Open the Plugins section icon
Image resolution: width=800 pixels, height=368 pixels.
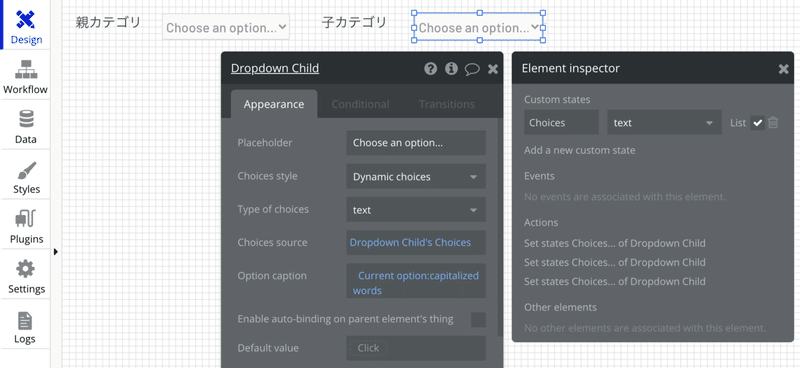pyautogui.click(x=26, y=219)
